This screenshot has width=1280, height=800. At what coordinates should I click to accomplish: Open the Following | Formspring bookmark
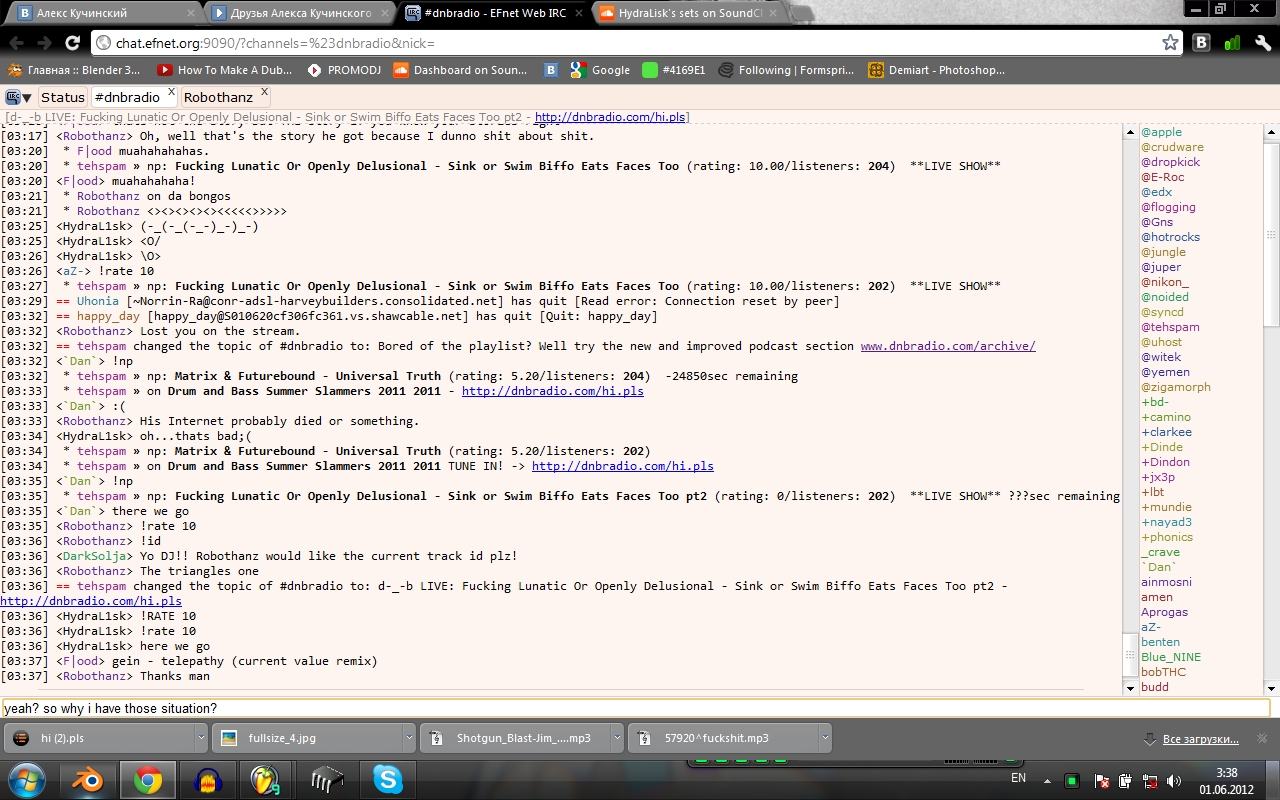[x=787, y=70]
